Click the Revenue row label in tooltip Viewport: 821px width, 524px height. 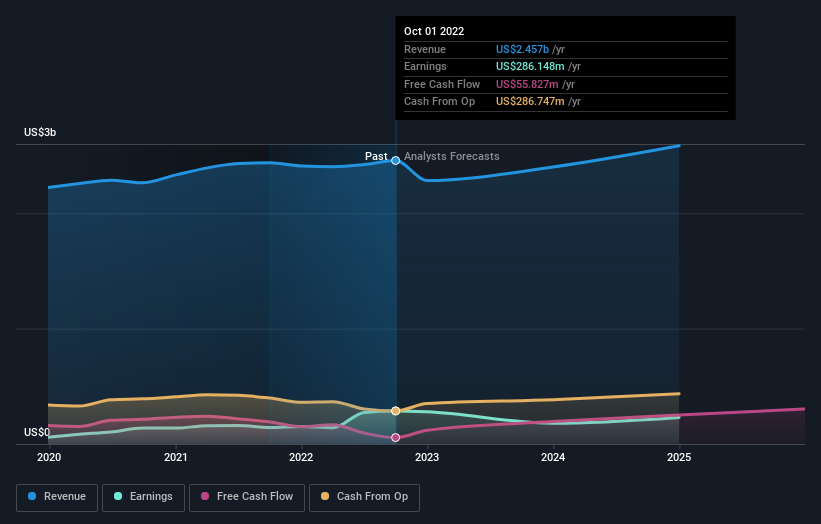(x=425, y=49)
